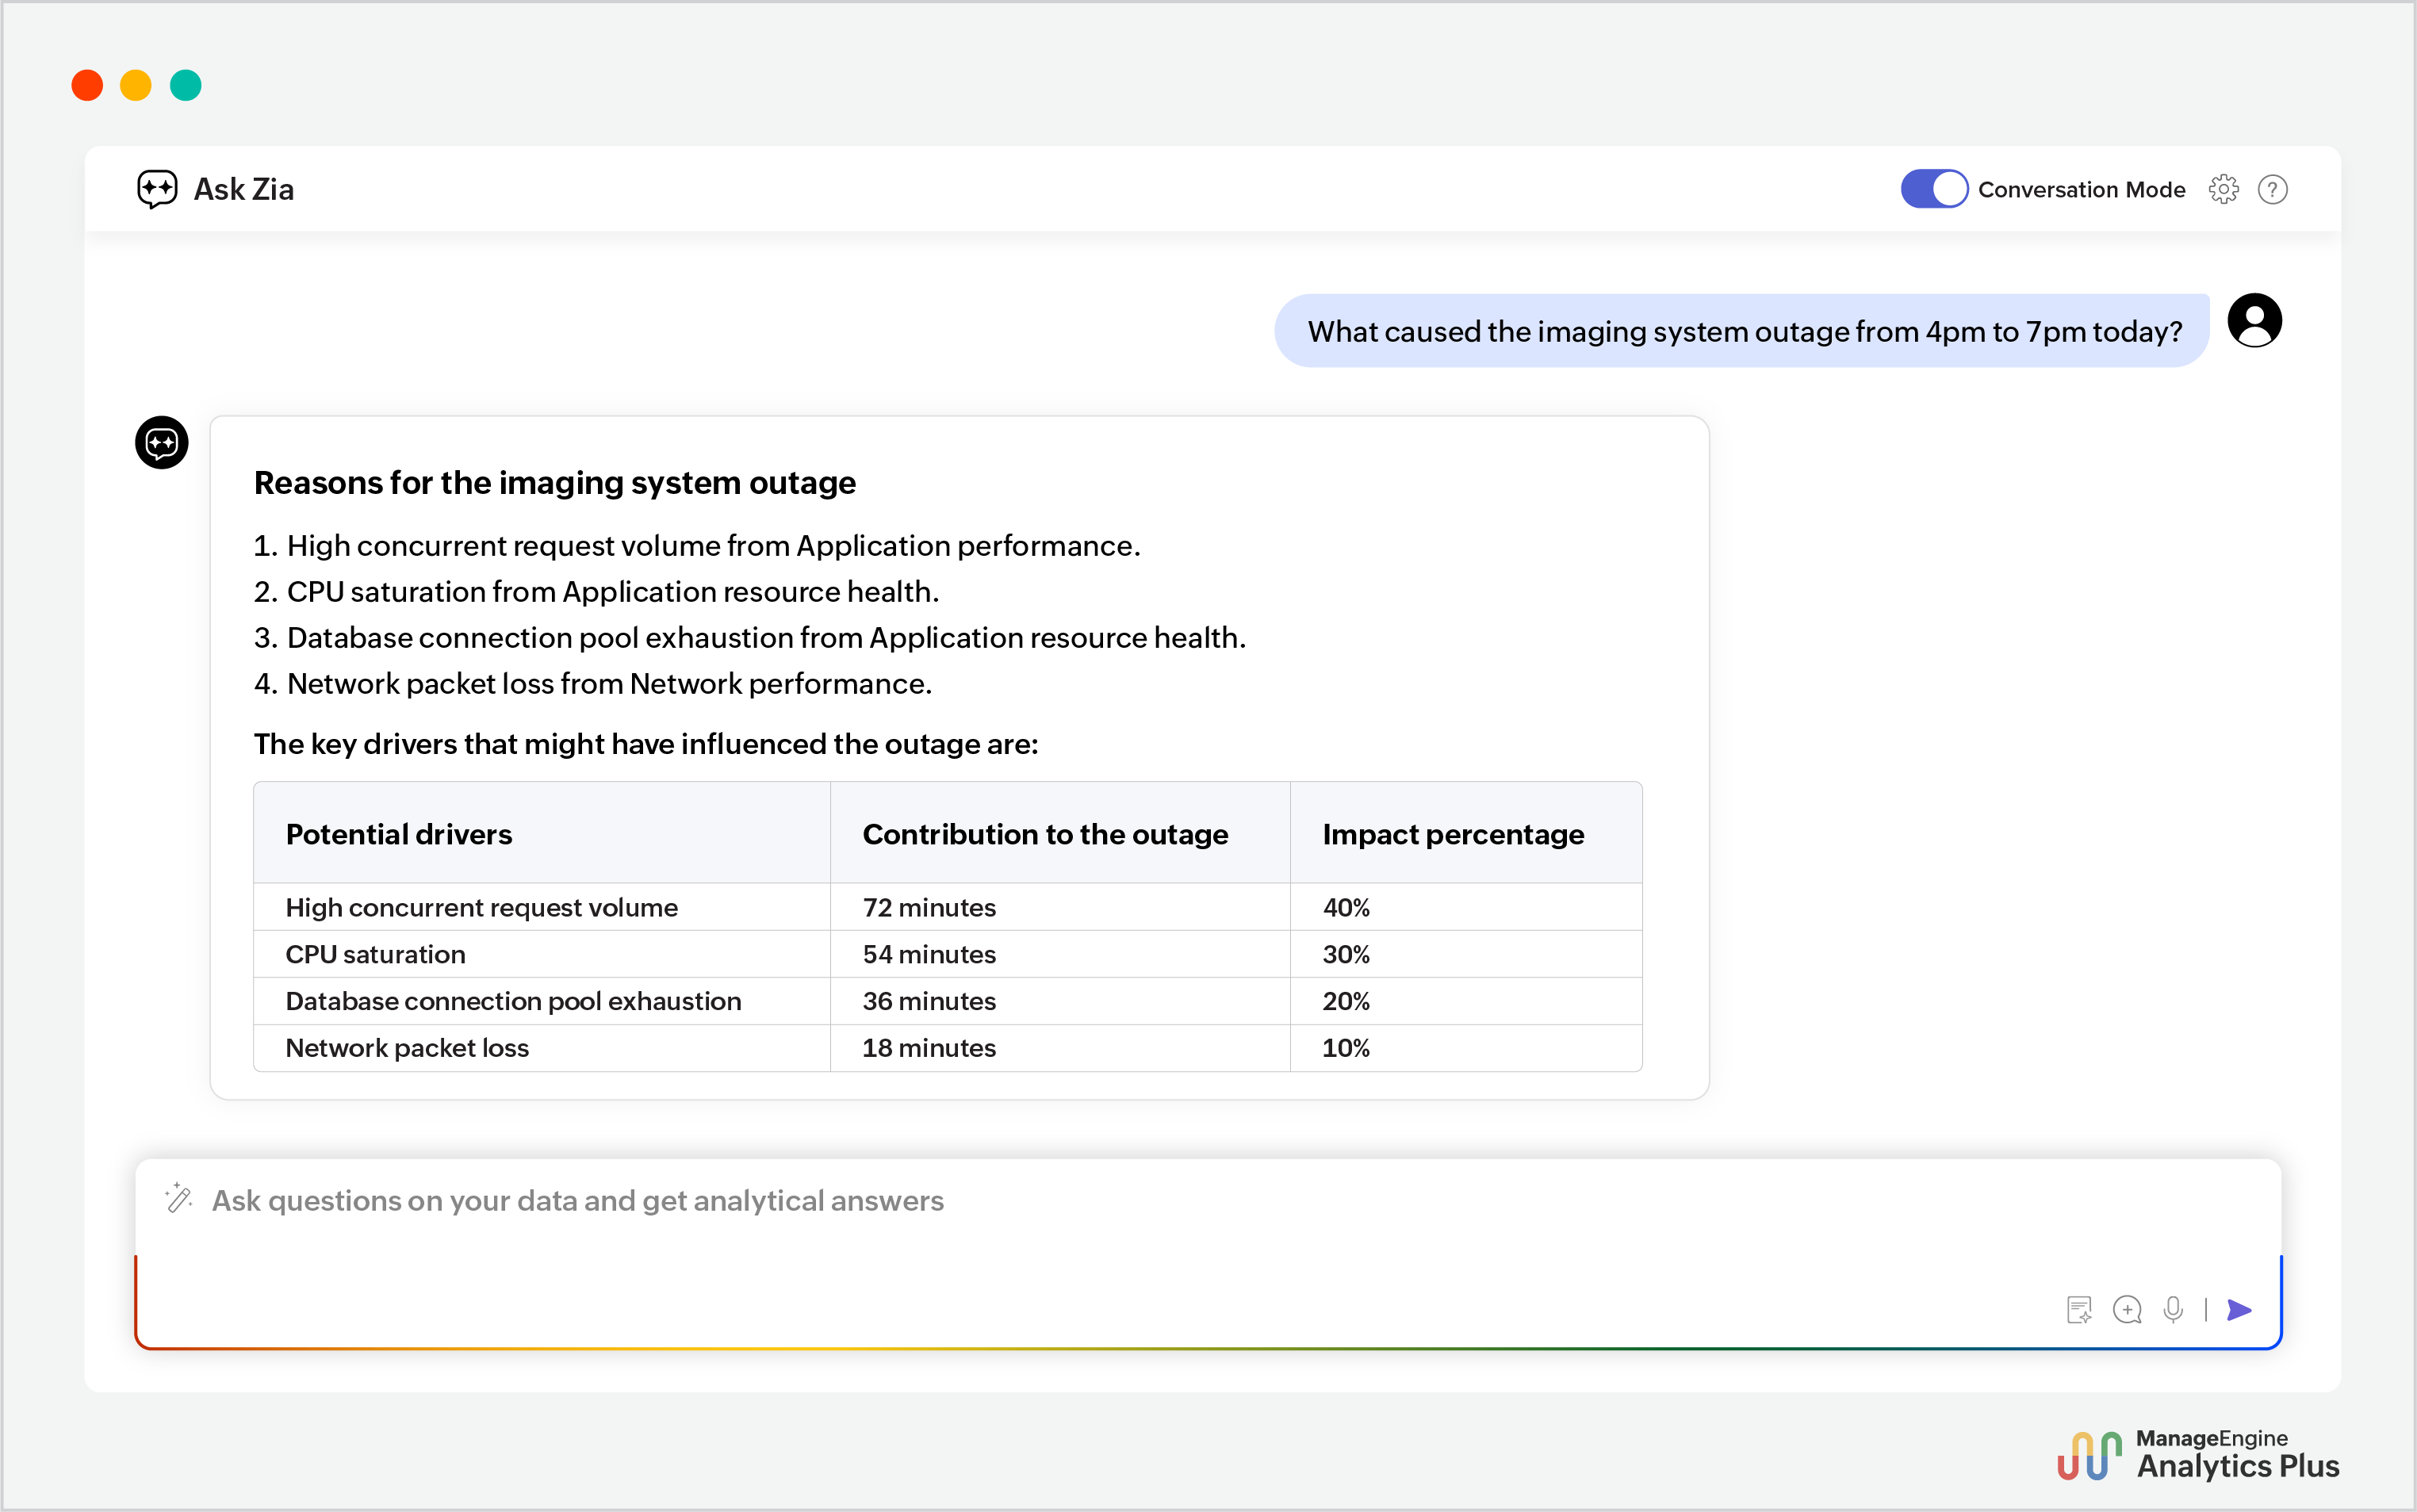Click the yellow minimize window dot

[x=136, y=85]
